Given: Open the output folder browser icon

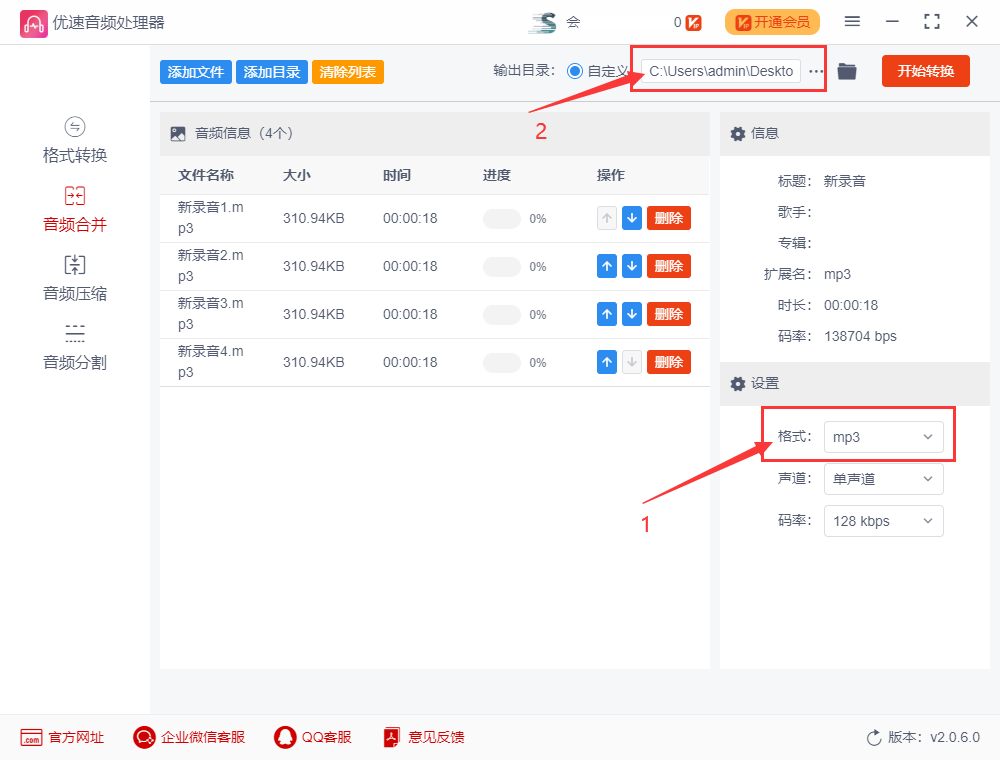Looking at the screenshot, I should tap(846, 71).
